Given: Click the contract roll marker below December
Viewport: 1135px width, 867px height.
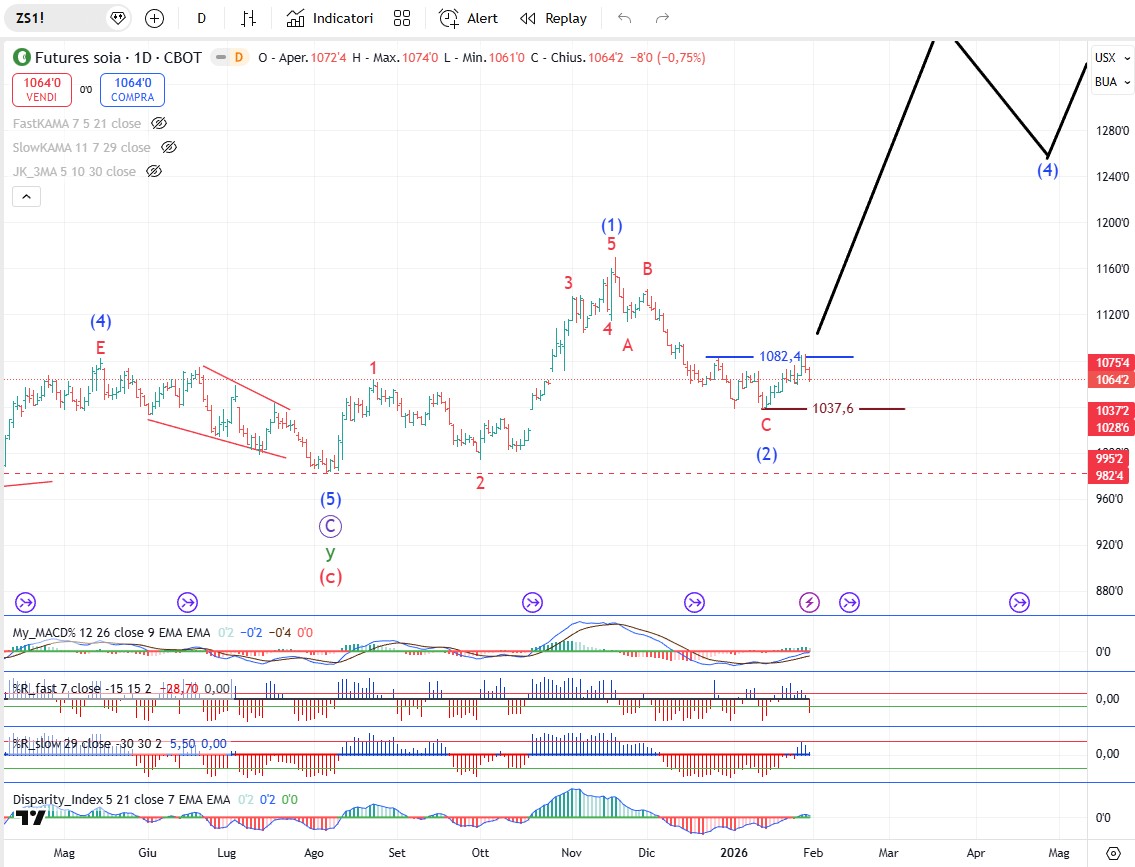Looking at the screenshot, I should [695, 602].
